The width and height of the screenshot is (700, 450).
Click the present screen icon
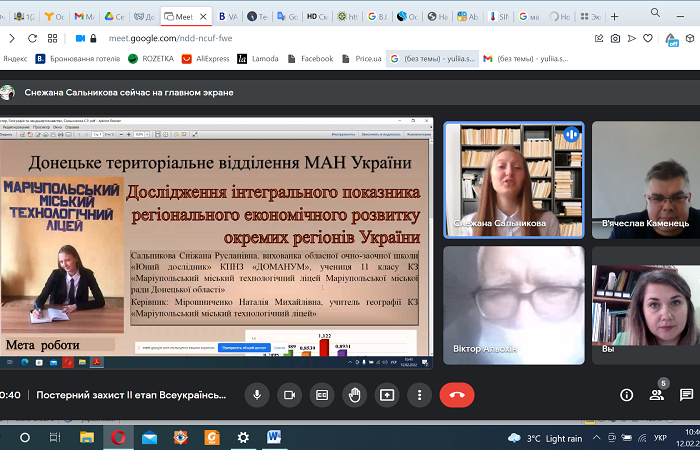click(x=387, y=394)
